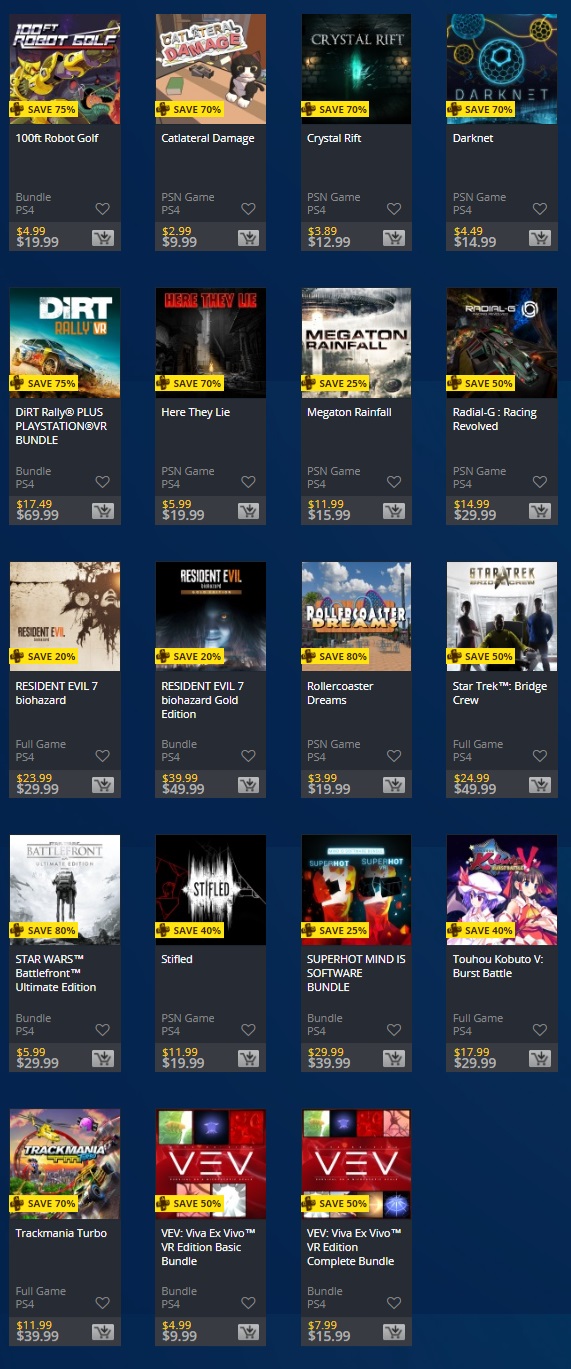Open the VEV Basic Bundle cover thumbnail
This screenshot has width=571, height=1369.
[x=211, y=1163]
